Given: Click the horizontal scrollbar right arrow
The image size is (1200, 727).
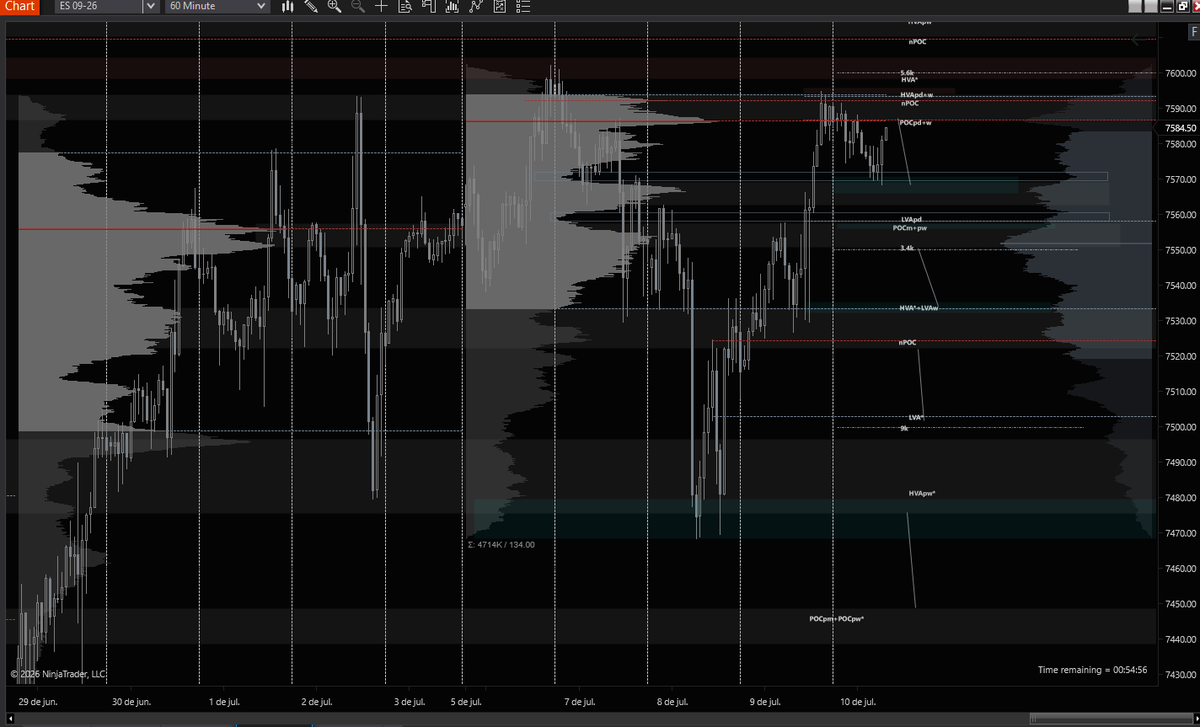Looking at the screenshot, I should pos(1197,718).
